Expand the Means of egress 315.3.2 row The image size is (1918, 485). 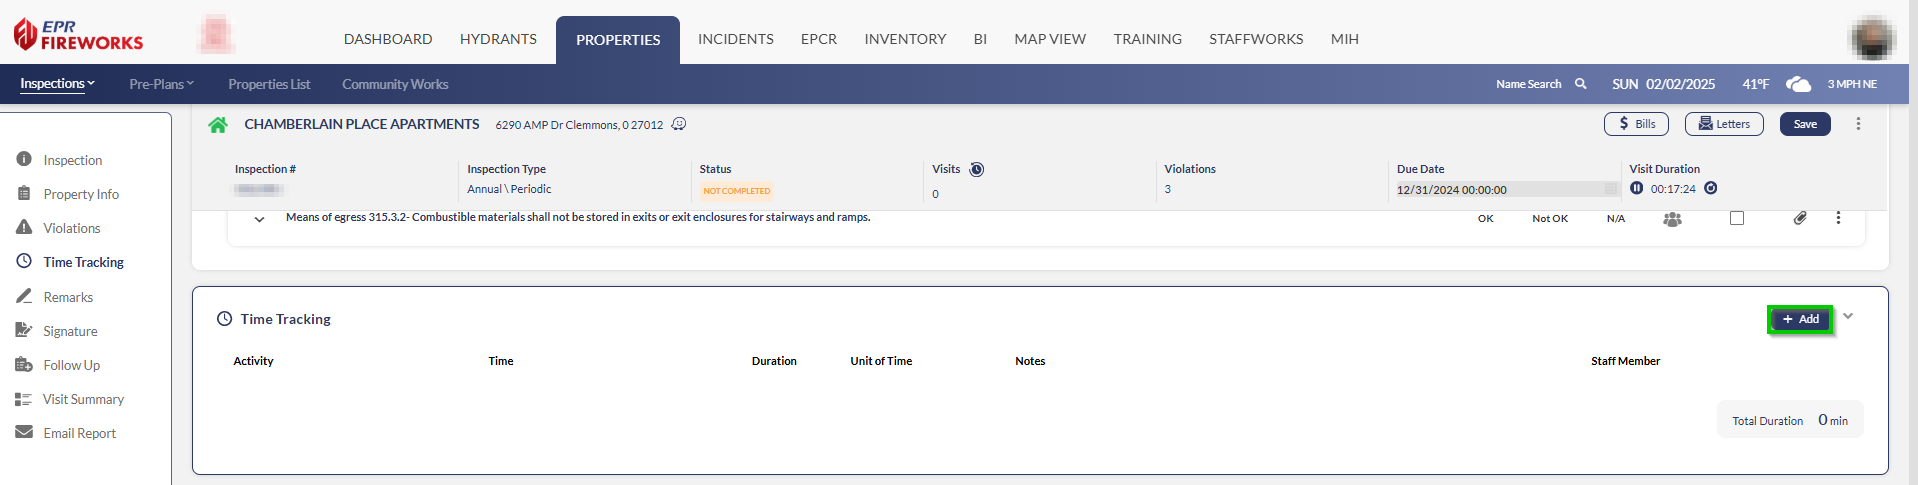(x=259, y=219)
